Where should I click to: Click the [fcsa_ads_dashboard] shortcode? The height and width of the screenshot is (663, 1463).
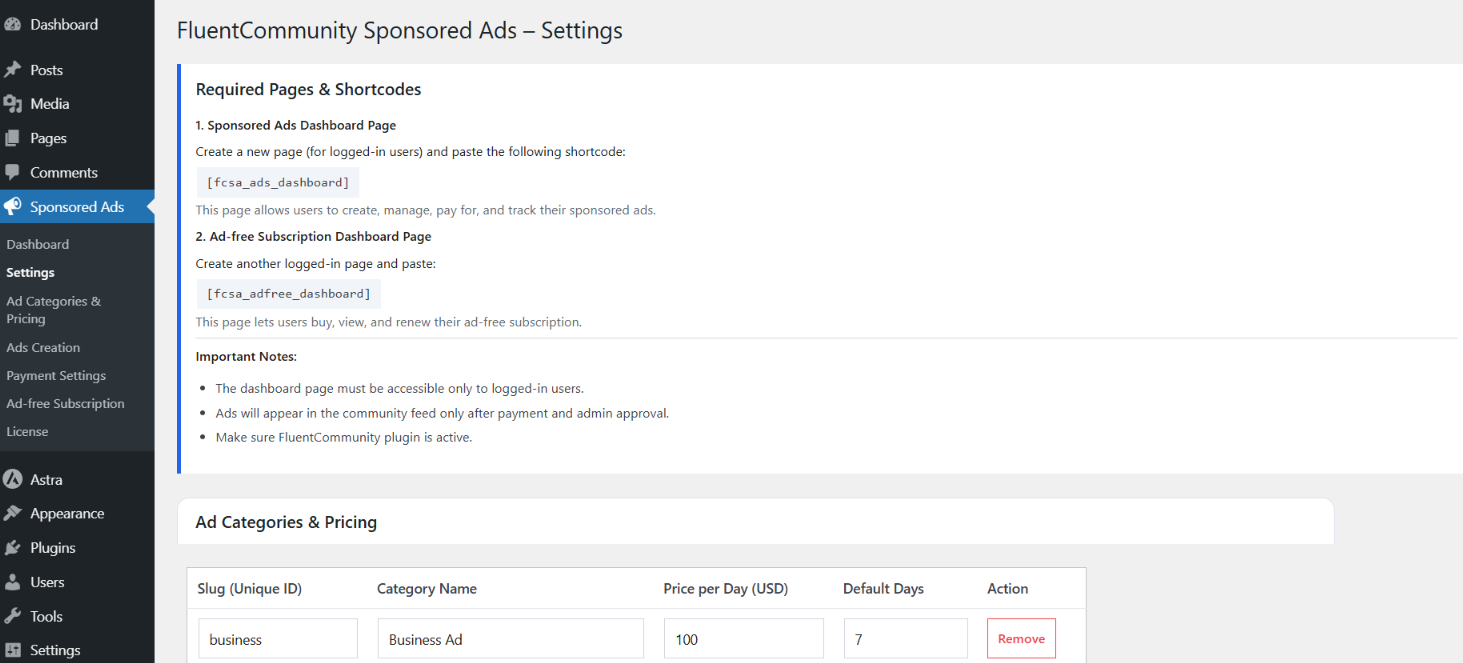click(x=278, y=182)
